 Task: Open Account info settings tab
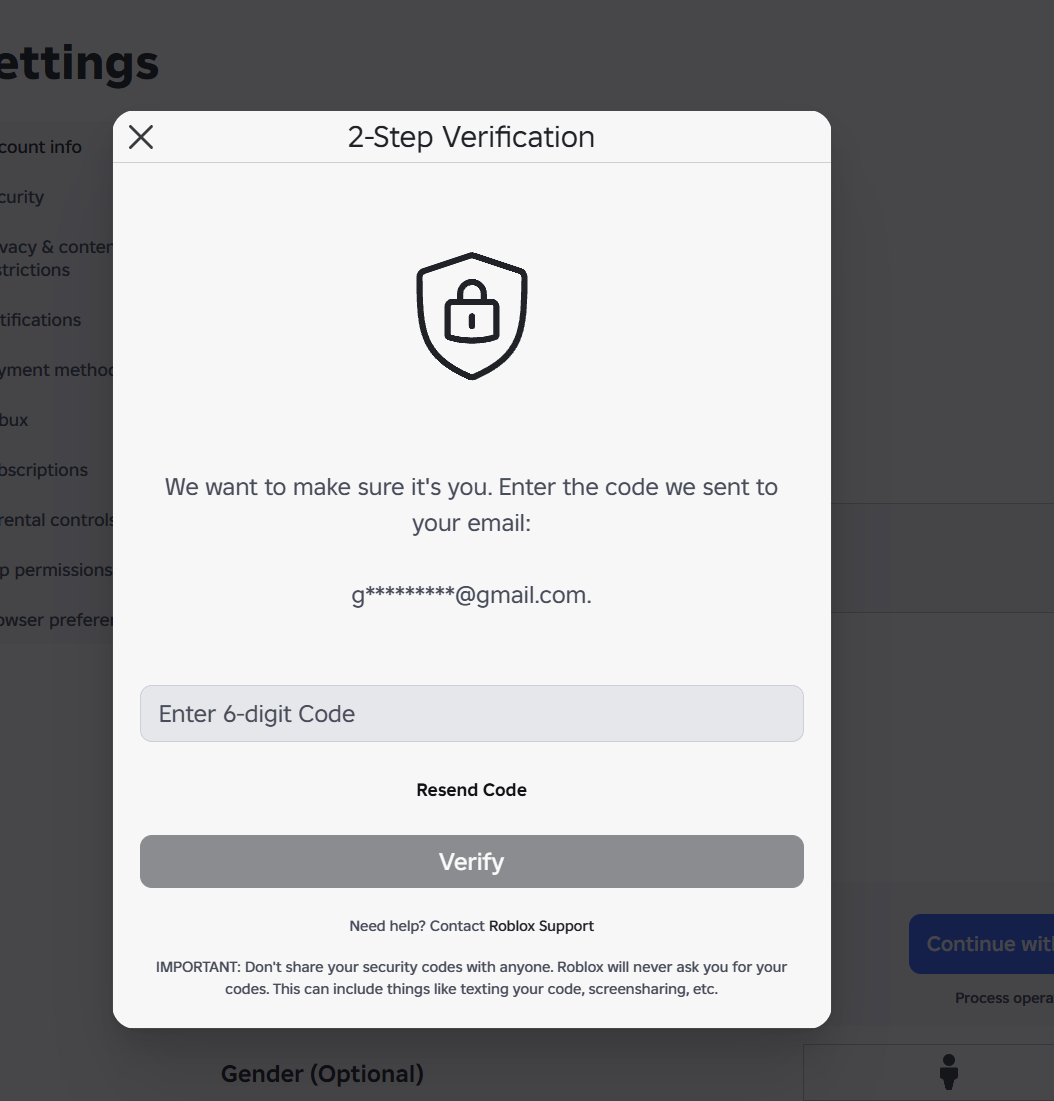point(41,147)
